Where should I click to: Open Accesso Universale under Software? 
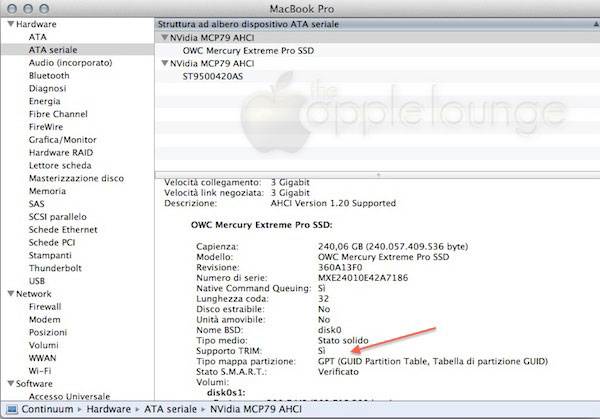point(69,396)
